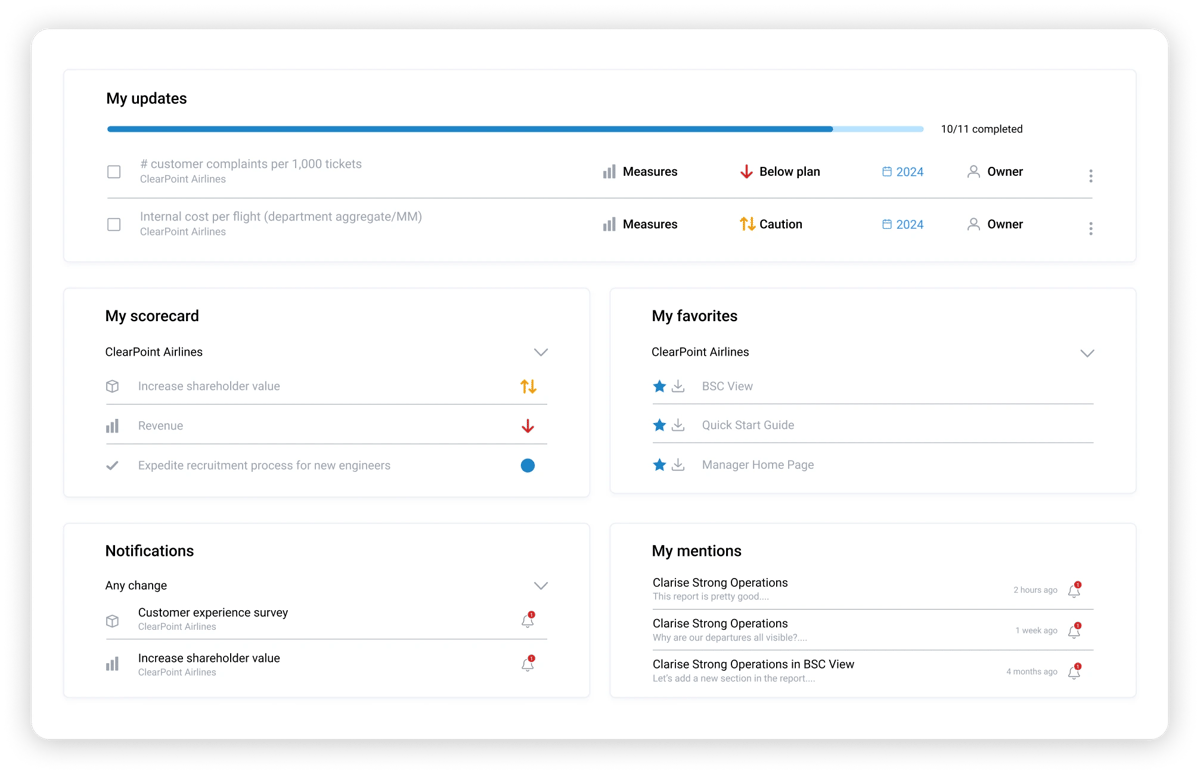Click the bell icon for the 1 week ago mention
Viewport: 1200px width, 774px height.
click(1074, 631)
